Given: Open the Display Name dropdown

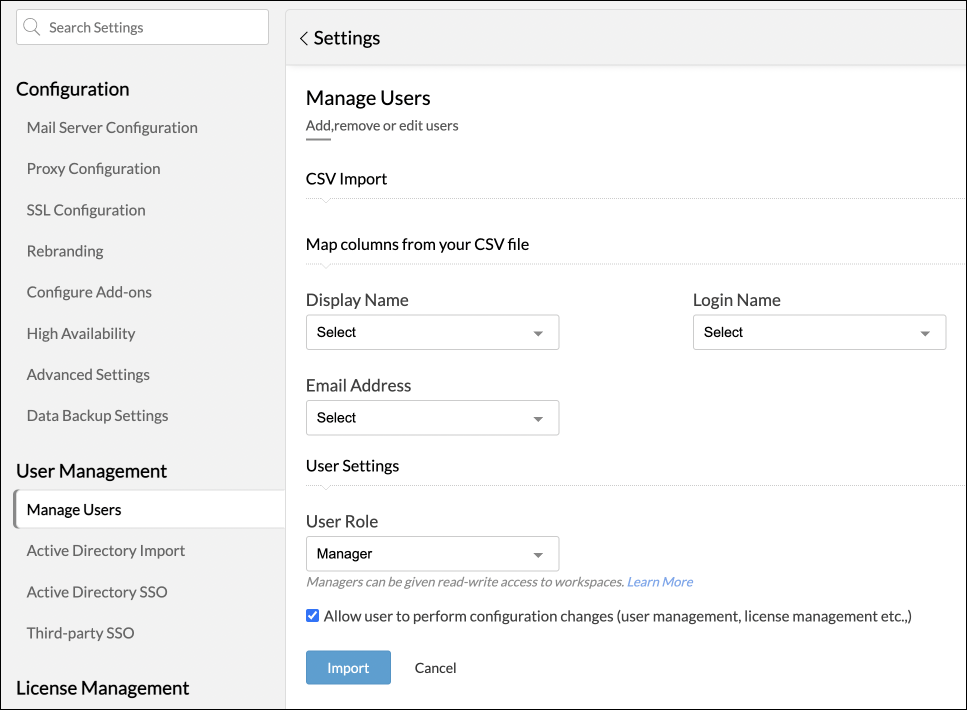Looking at the screenshot, I should coord(432,333).
